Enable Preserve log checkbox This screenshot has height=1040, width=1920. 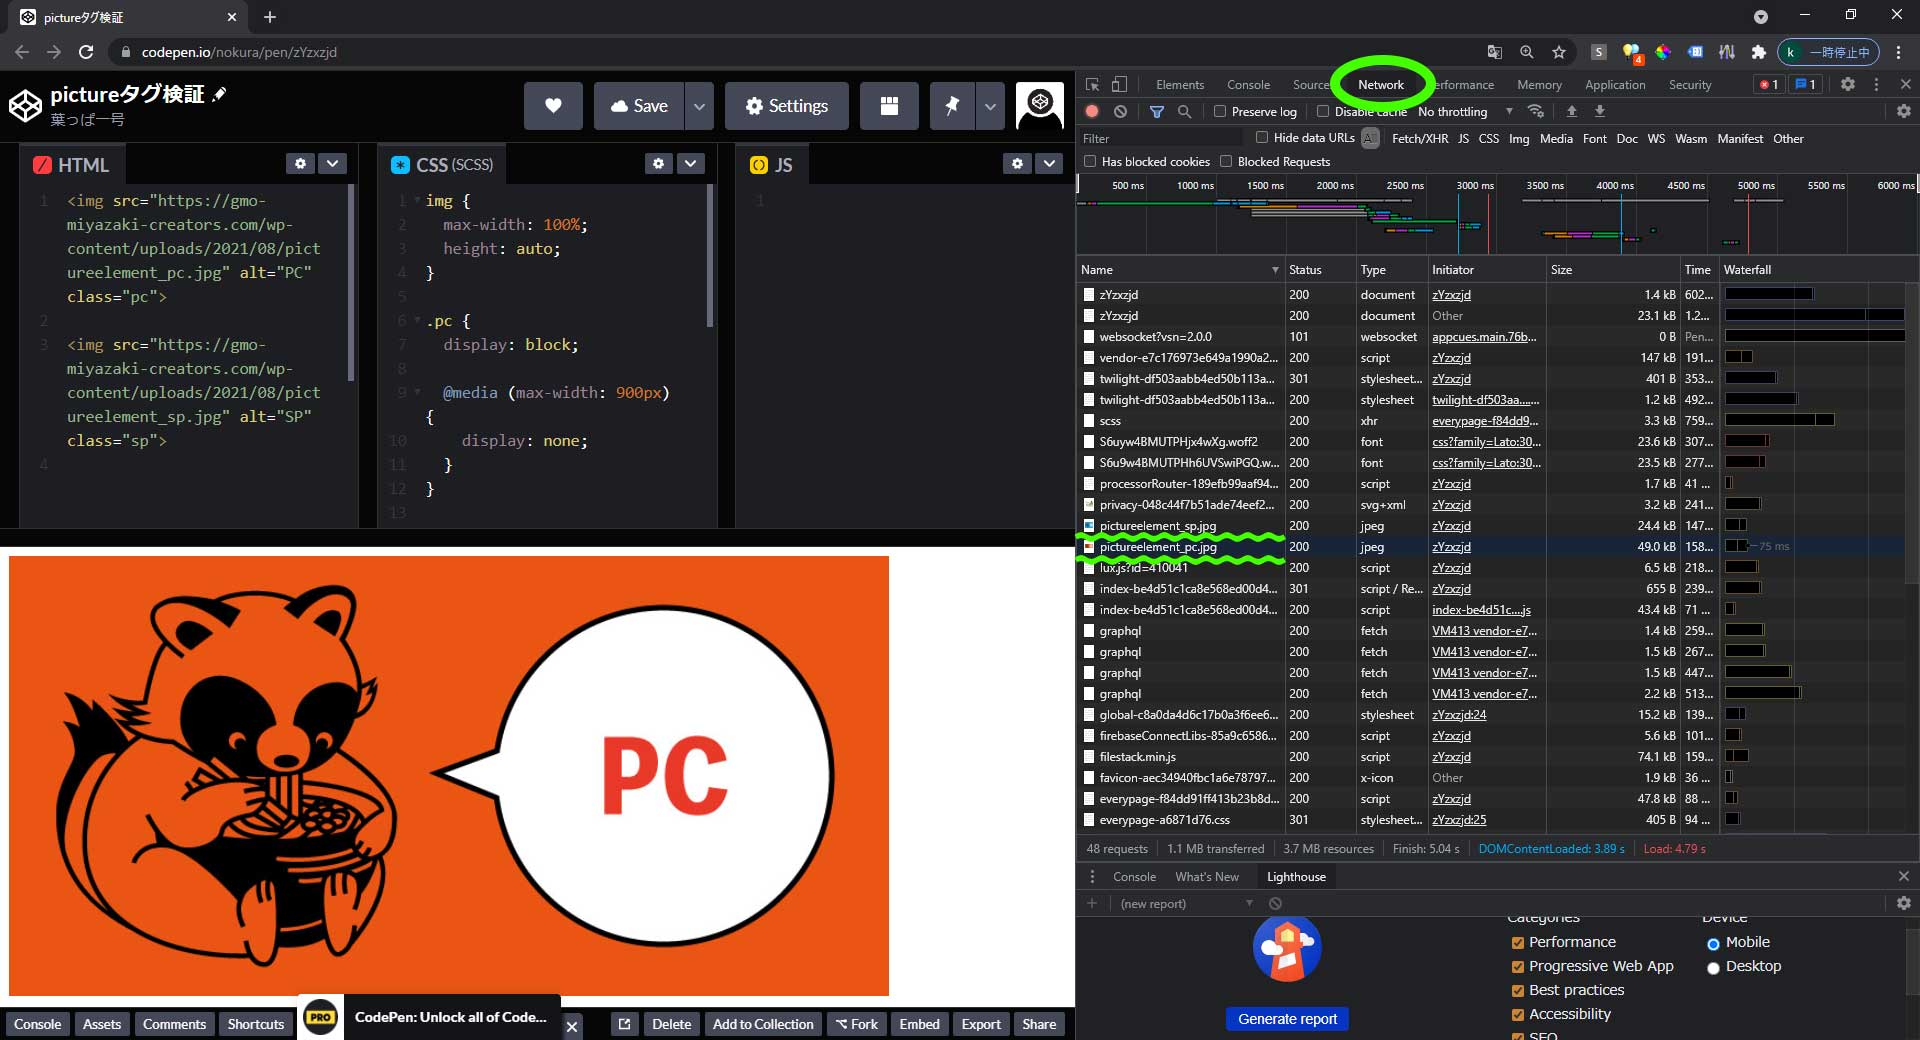(1220, 112)
